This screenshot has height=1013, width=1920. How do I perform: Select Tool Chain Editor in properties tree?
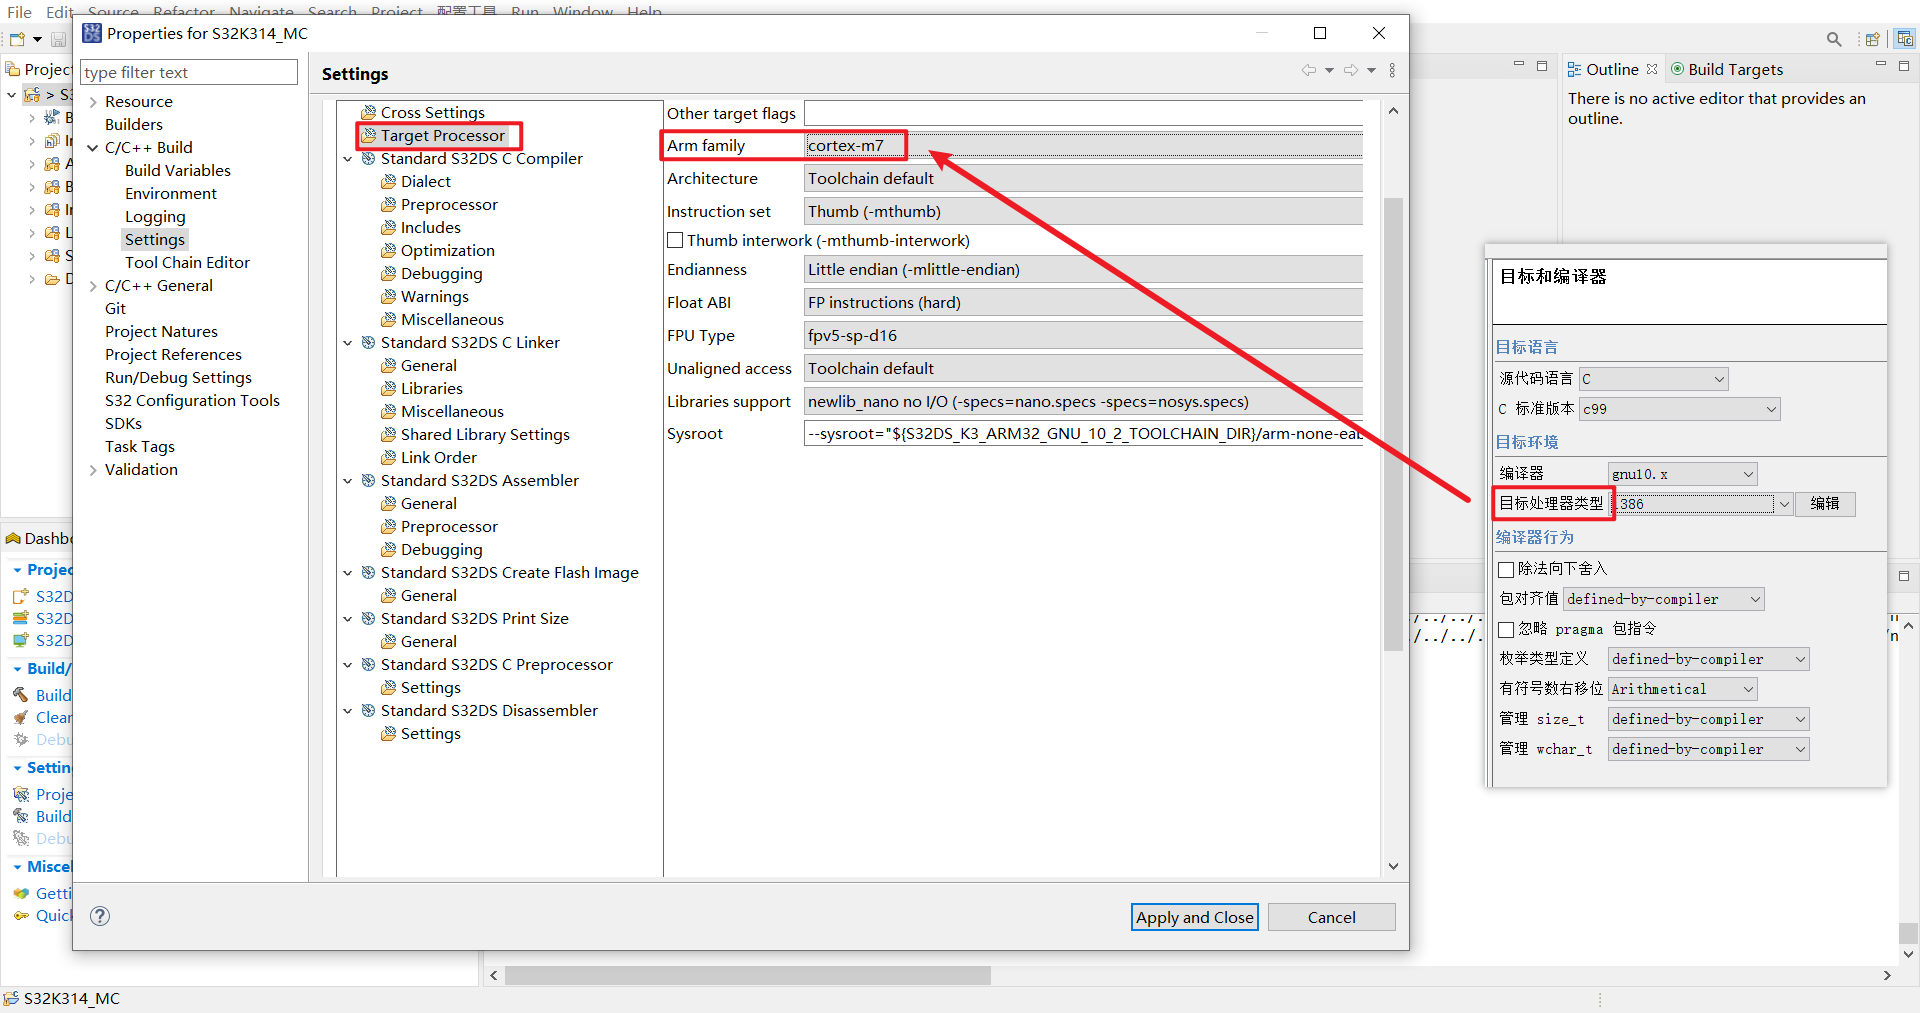(x=187, y=262)
